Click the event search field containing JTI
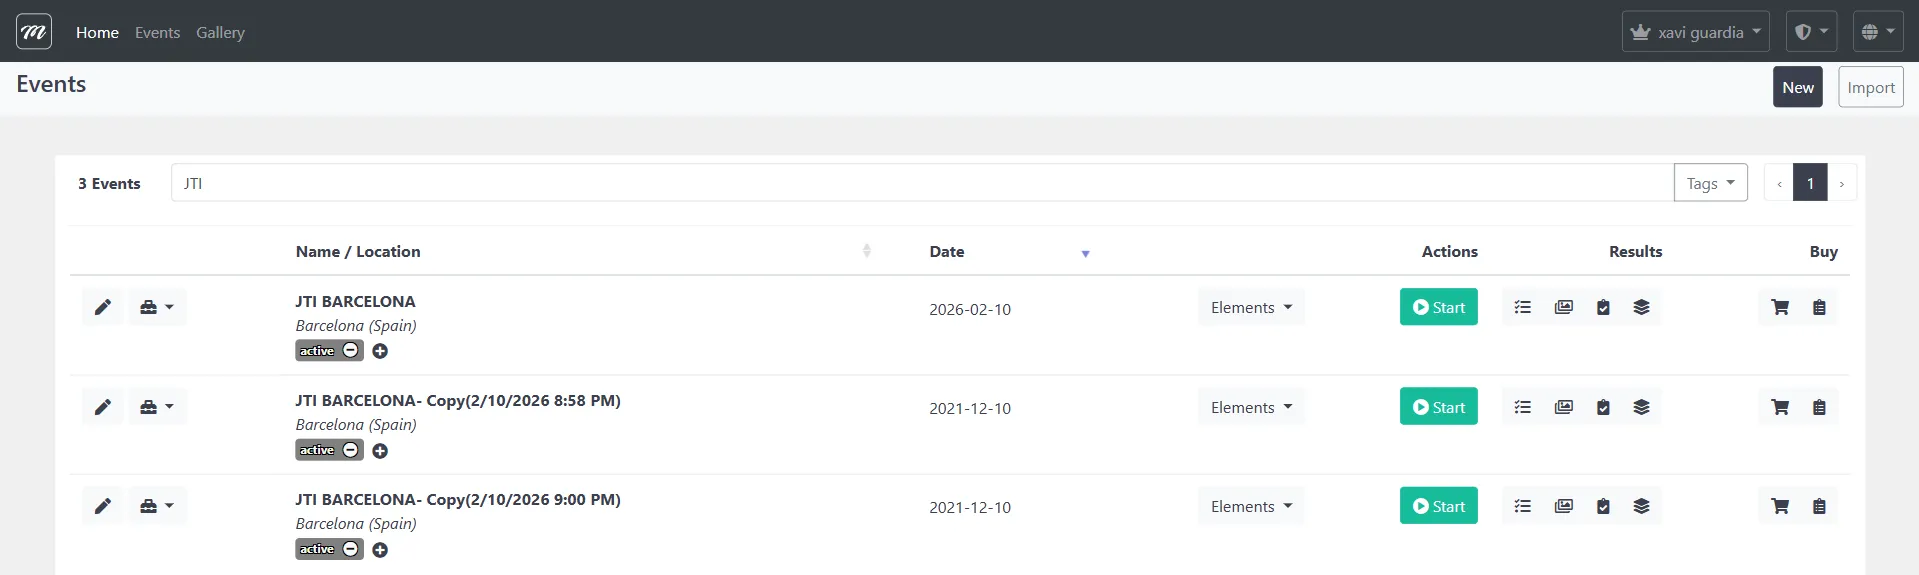The image size is (1919, 575). click(920, 183)
